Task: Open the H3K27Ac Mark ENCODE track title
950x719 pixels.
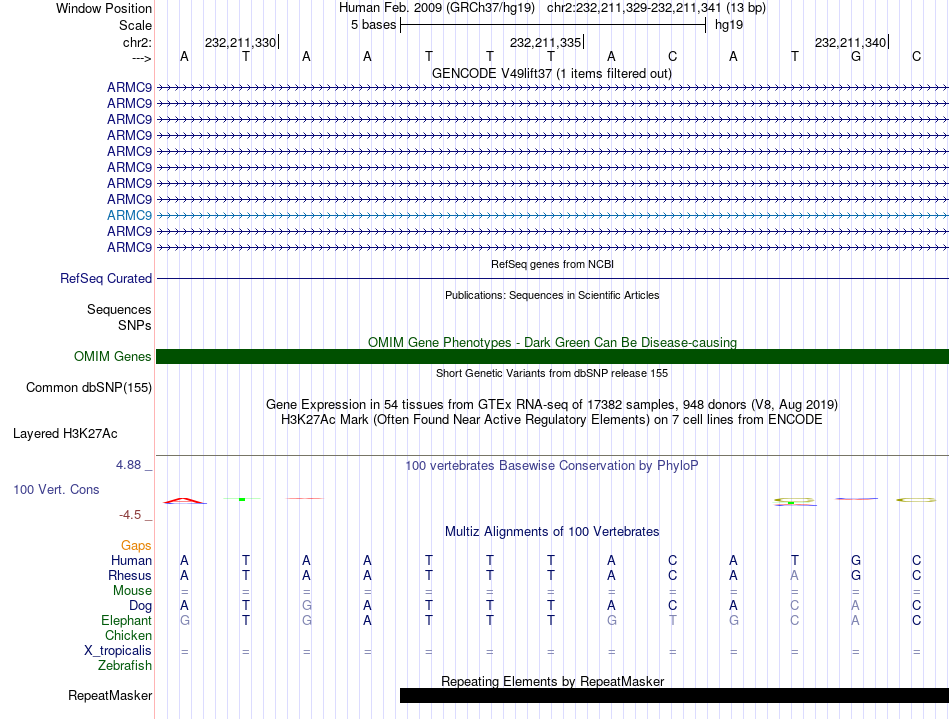Action: pos(551,419)
